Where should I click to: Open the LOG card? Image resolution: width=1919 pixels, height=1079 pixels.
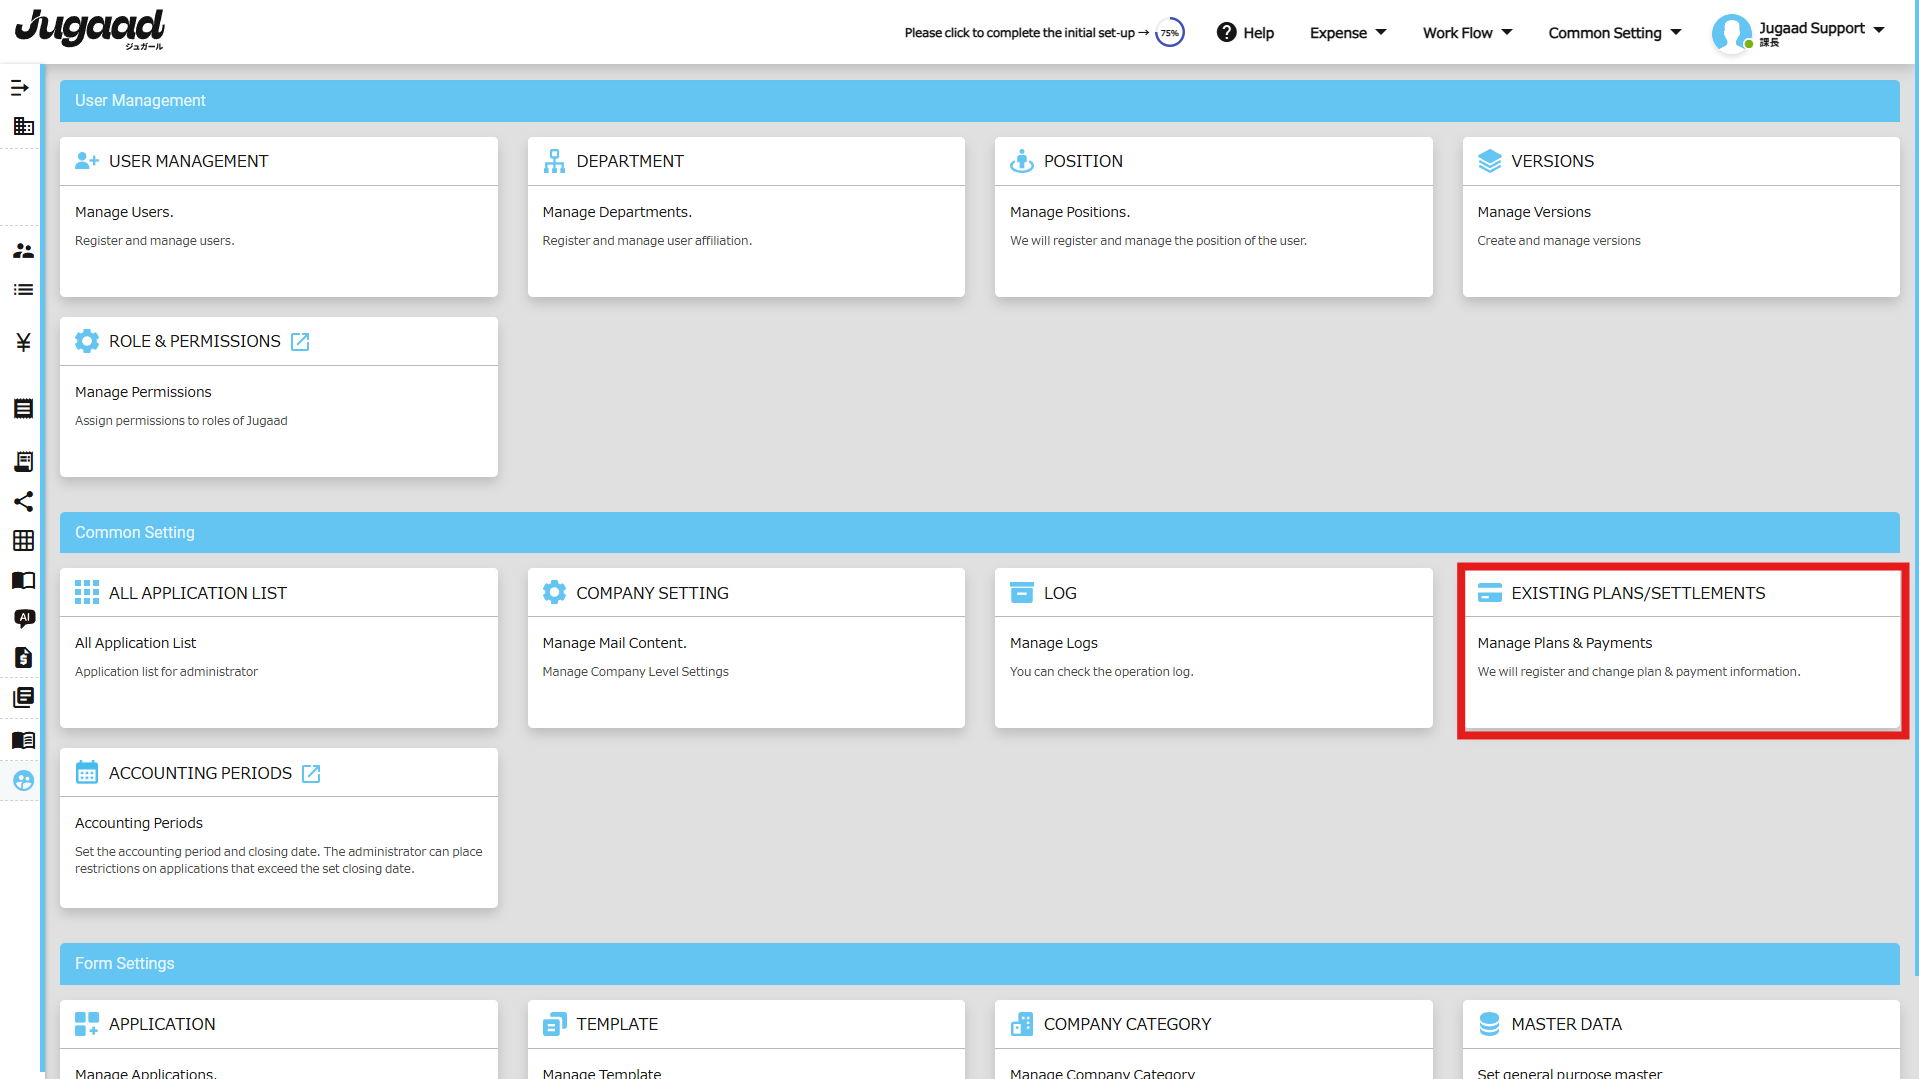[1213, 648]
